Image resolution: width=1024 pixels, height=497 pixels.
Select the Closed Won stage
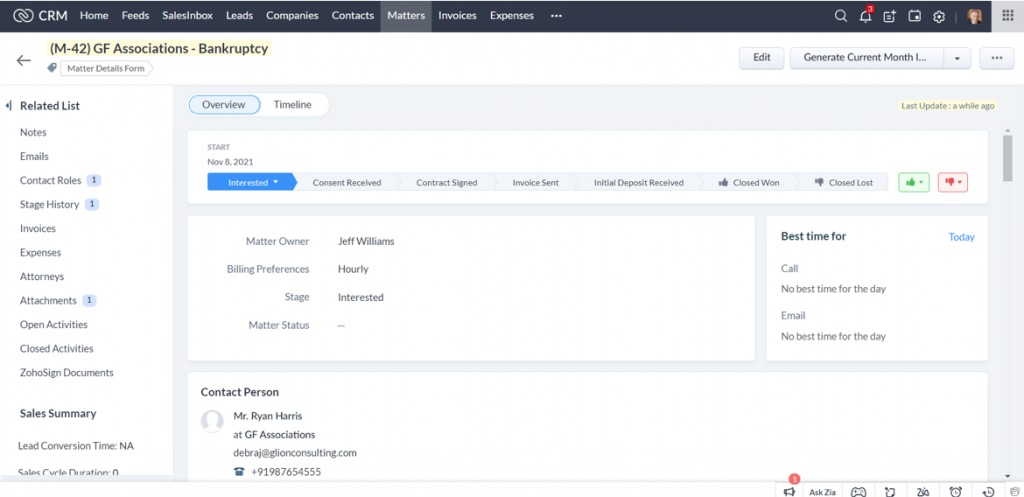coord(749,183)
